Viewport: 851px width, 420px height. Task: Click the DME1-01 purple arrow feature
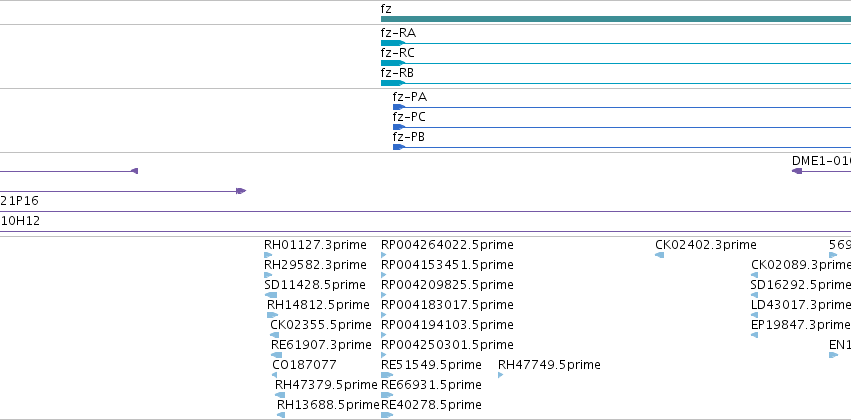point(821,171)
